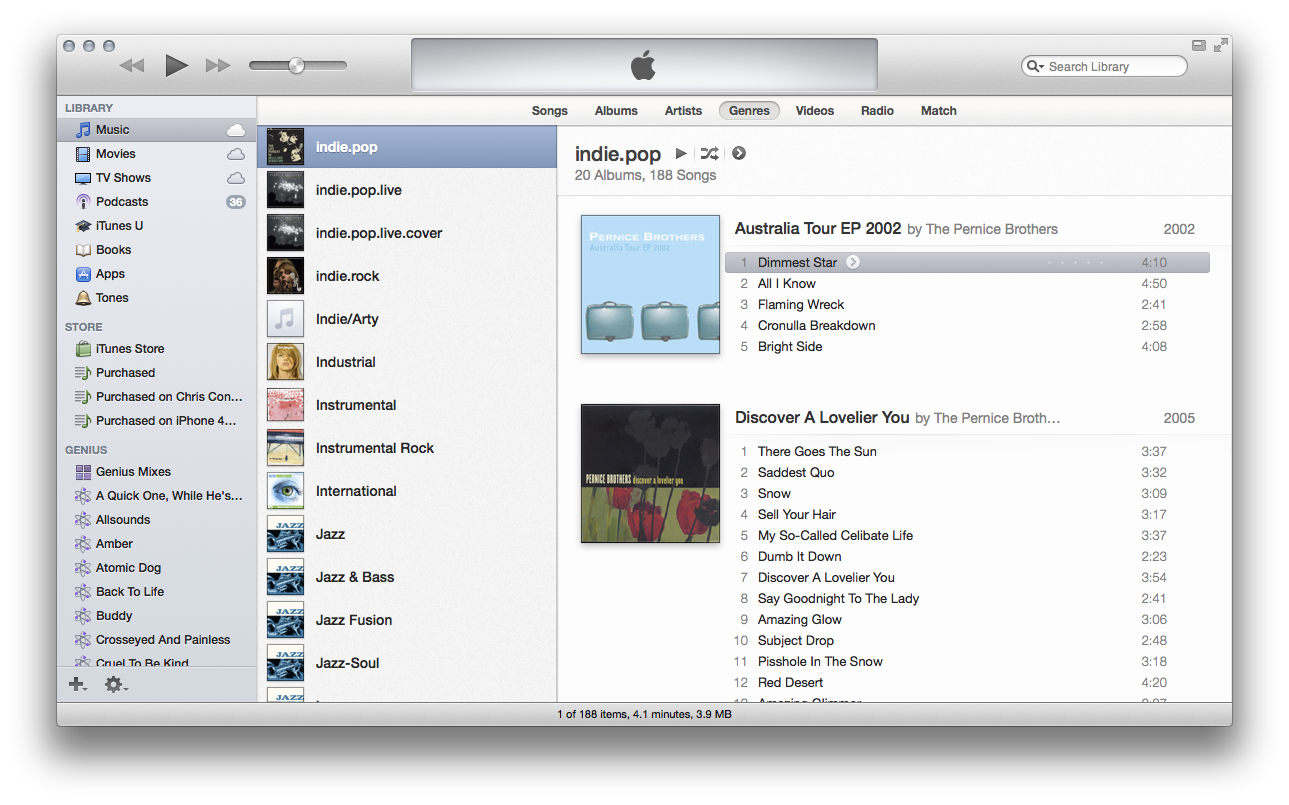Visit the iTunes Store
1289x805 pixels.
click(x=157, y=349)
